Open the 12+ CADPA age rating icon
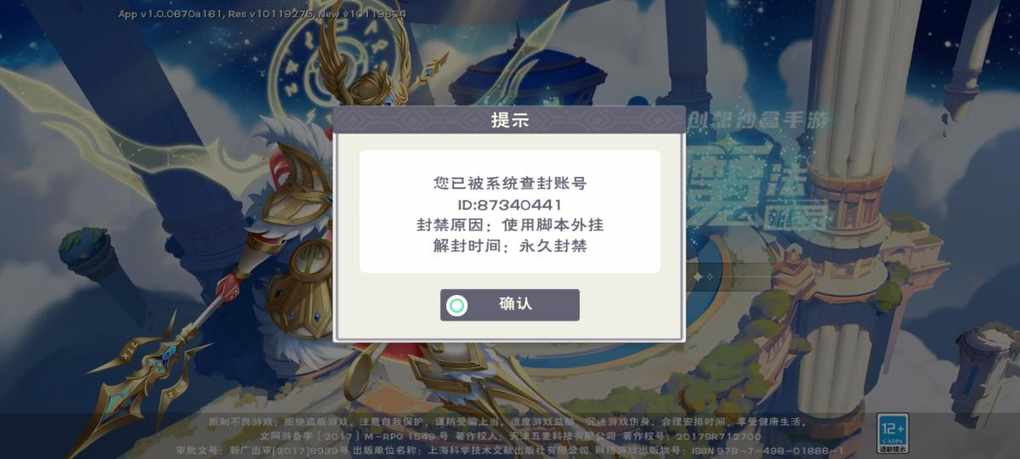 pos(892,433)
